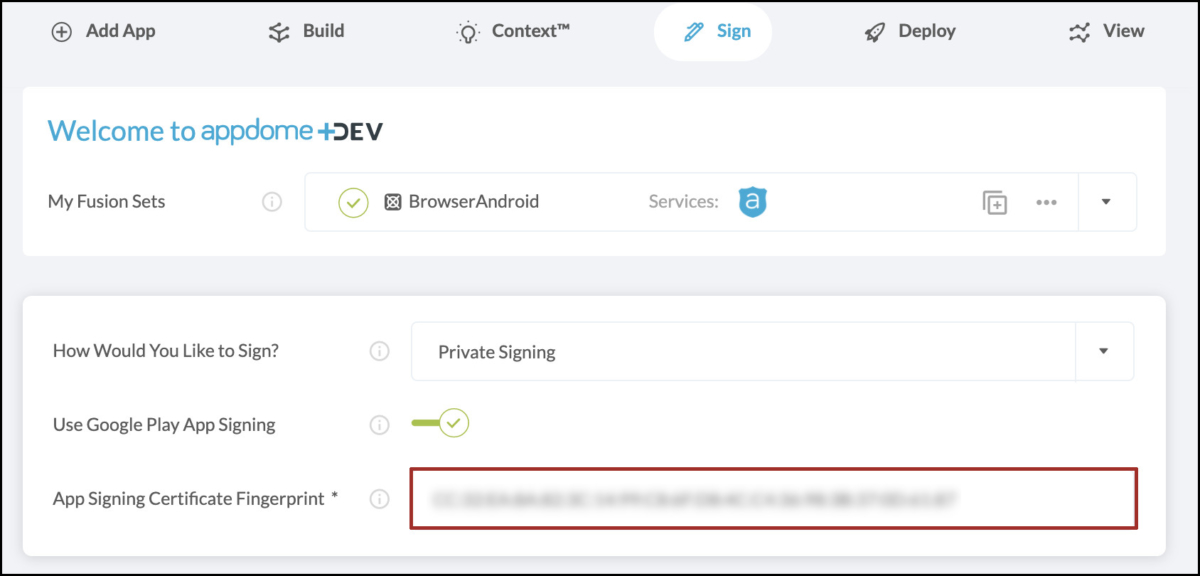Click the Context lightbulb icon
Viewport: 1200px width, 576px height.
pos(466,31)
